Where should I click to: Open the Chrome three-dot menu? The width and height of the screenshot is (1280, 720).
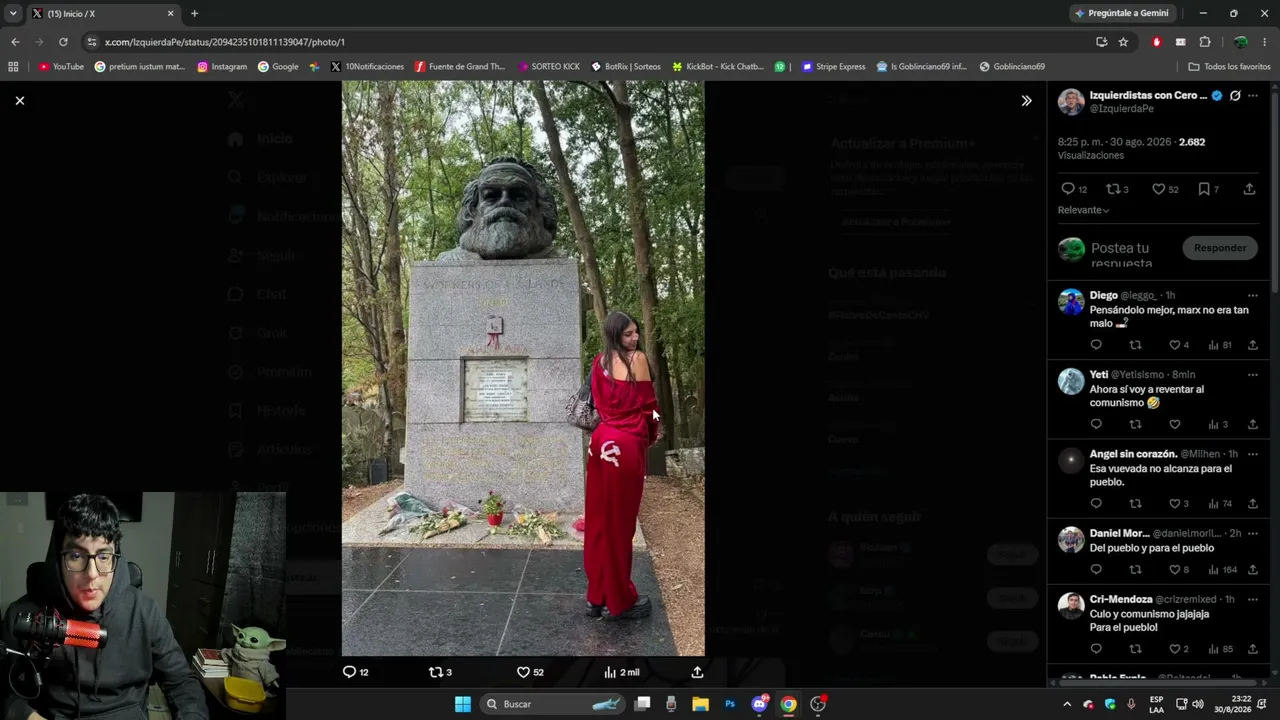[1265, 42]
